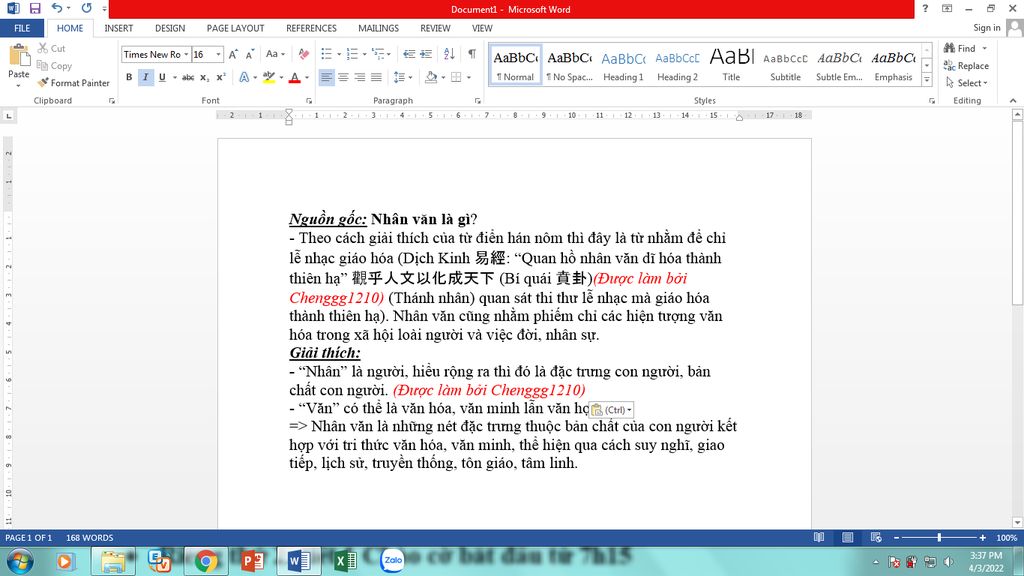Undo the last action

(57, 8)
